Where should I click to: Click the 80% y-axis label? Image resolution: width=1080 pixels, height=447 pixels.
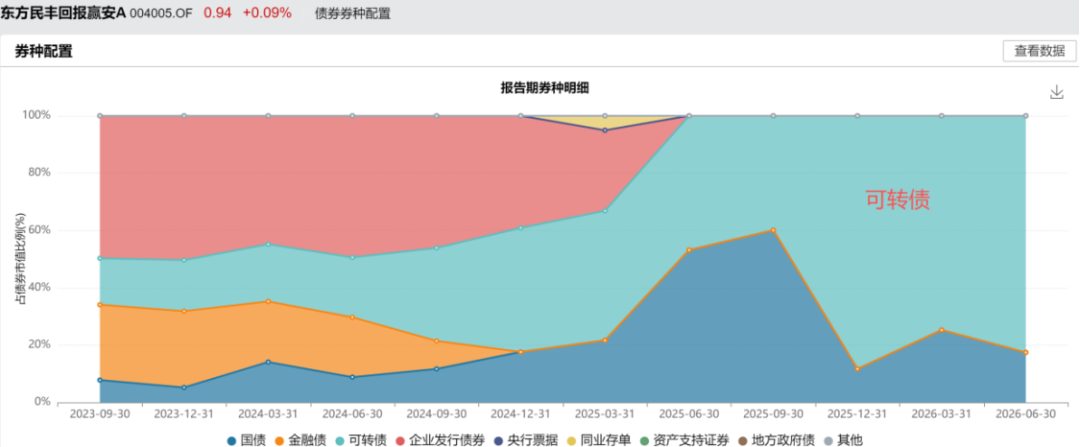40,172
